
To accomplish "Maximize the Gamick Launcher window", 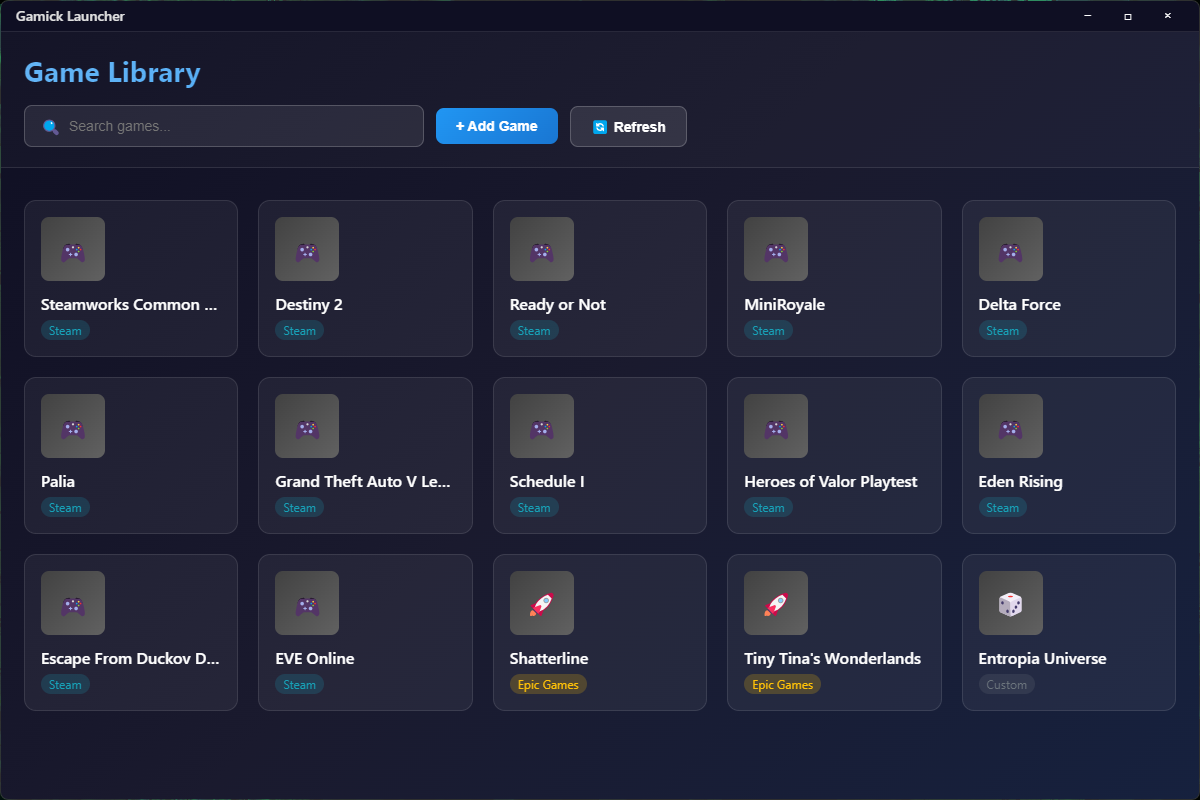I will [1128, 16].
